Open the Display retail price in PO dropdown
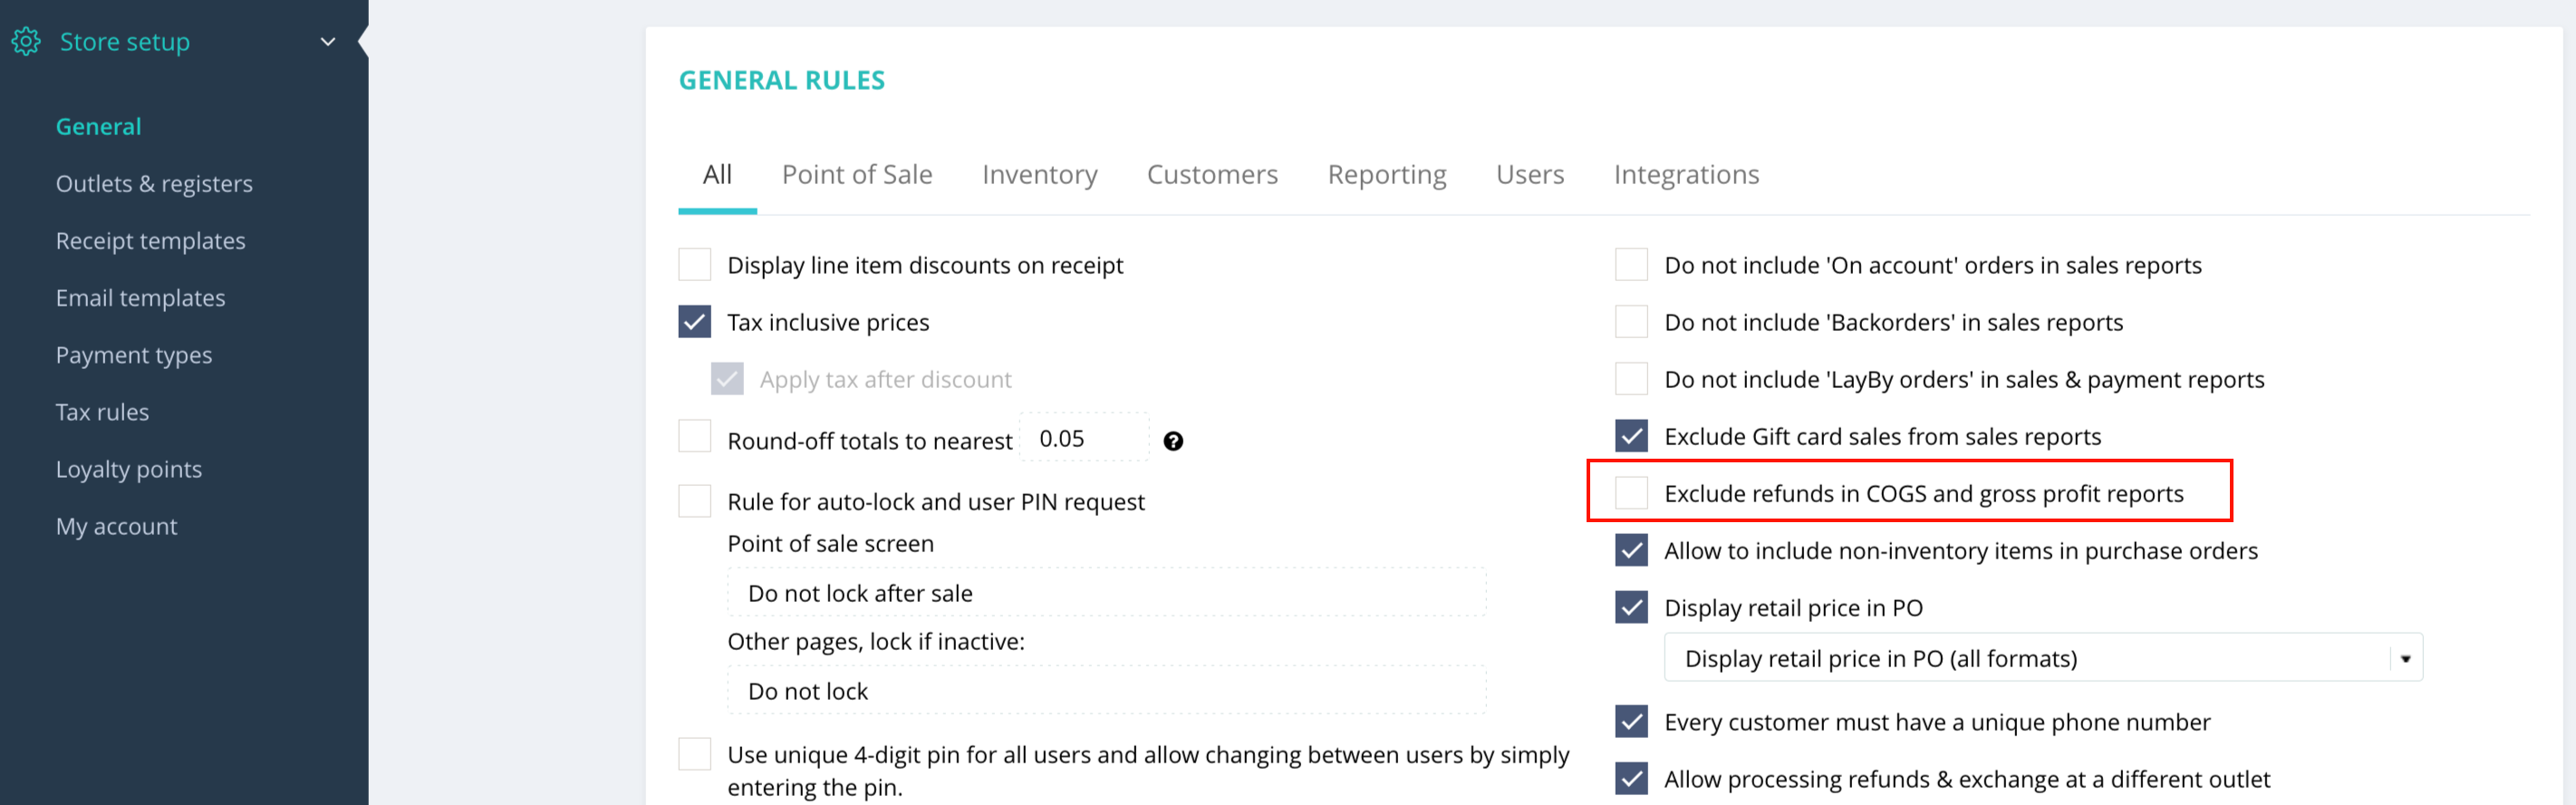The image size is (2576, 805). tap(2042, 658)
